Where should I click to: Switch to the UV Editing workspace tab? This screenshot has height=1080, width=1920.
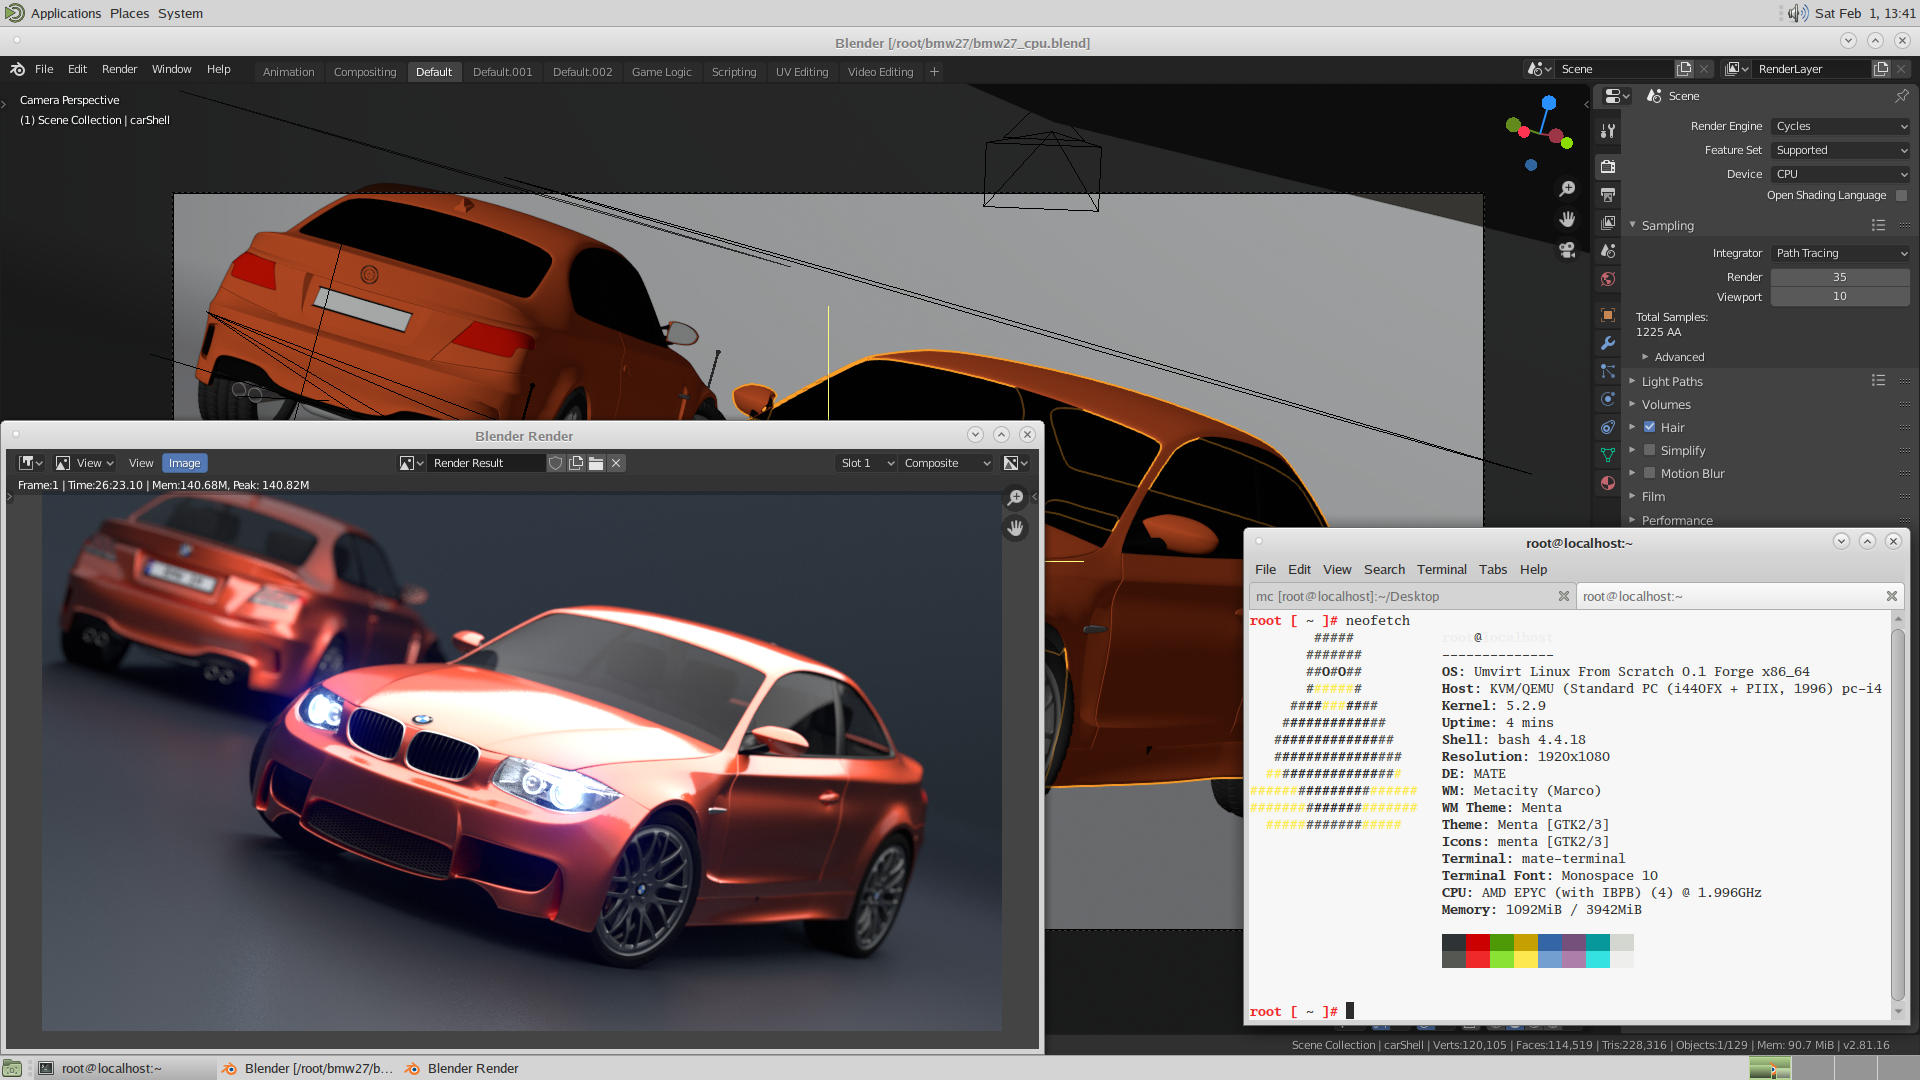pos(802,72)
